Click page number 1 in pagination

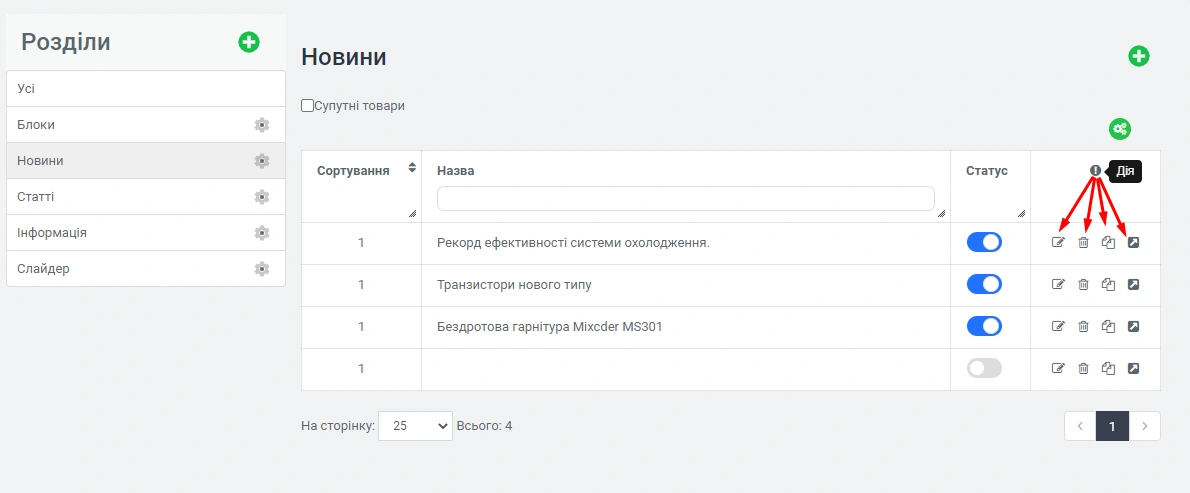[x=1112, y=426]
